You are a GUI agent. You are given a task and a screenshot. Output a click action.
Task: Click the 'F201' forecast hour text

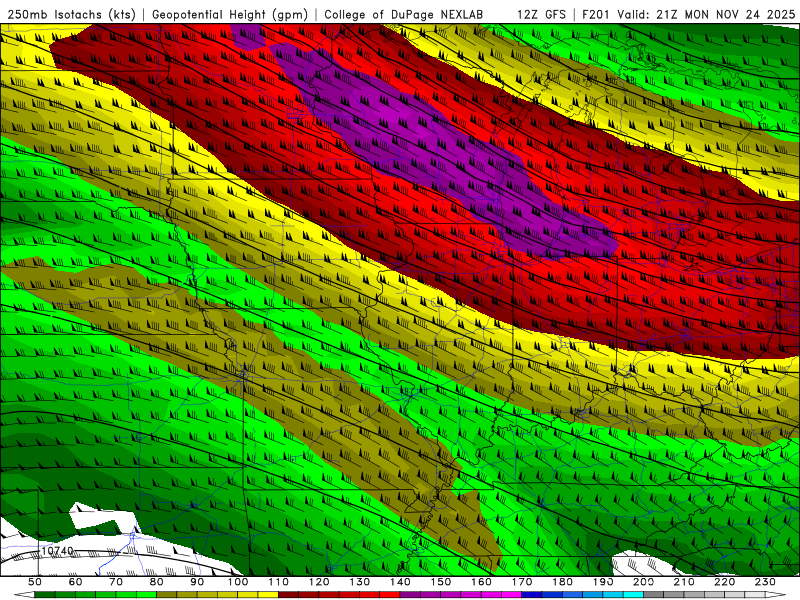[x=596, y=15]
